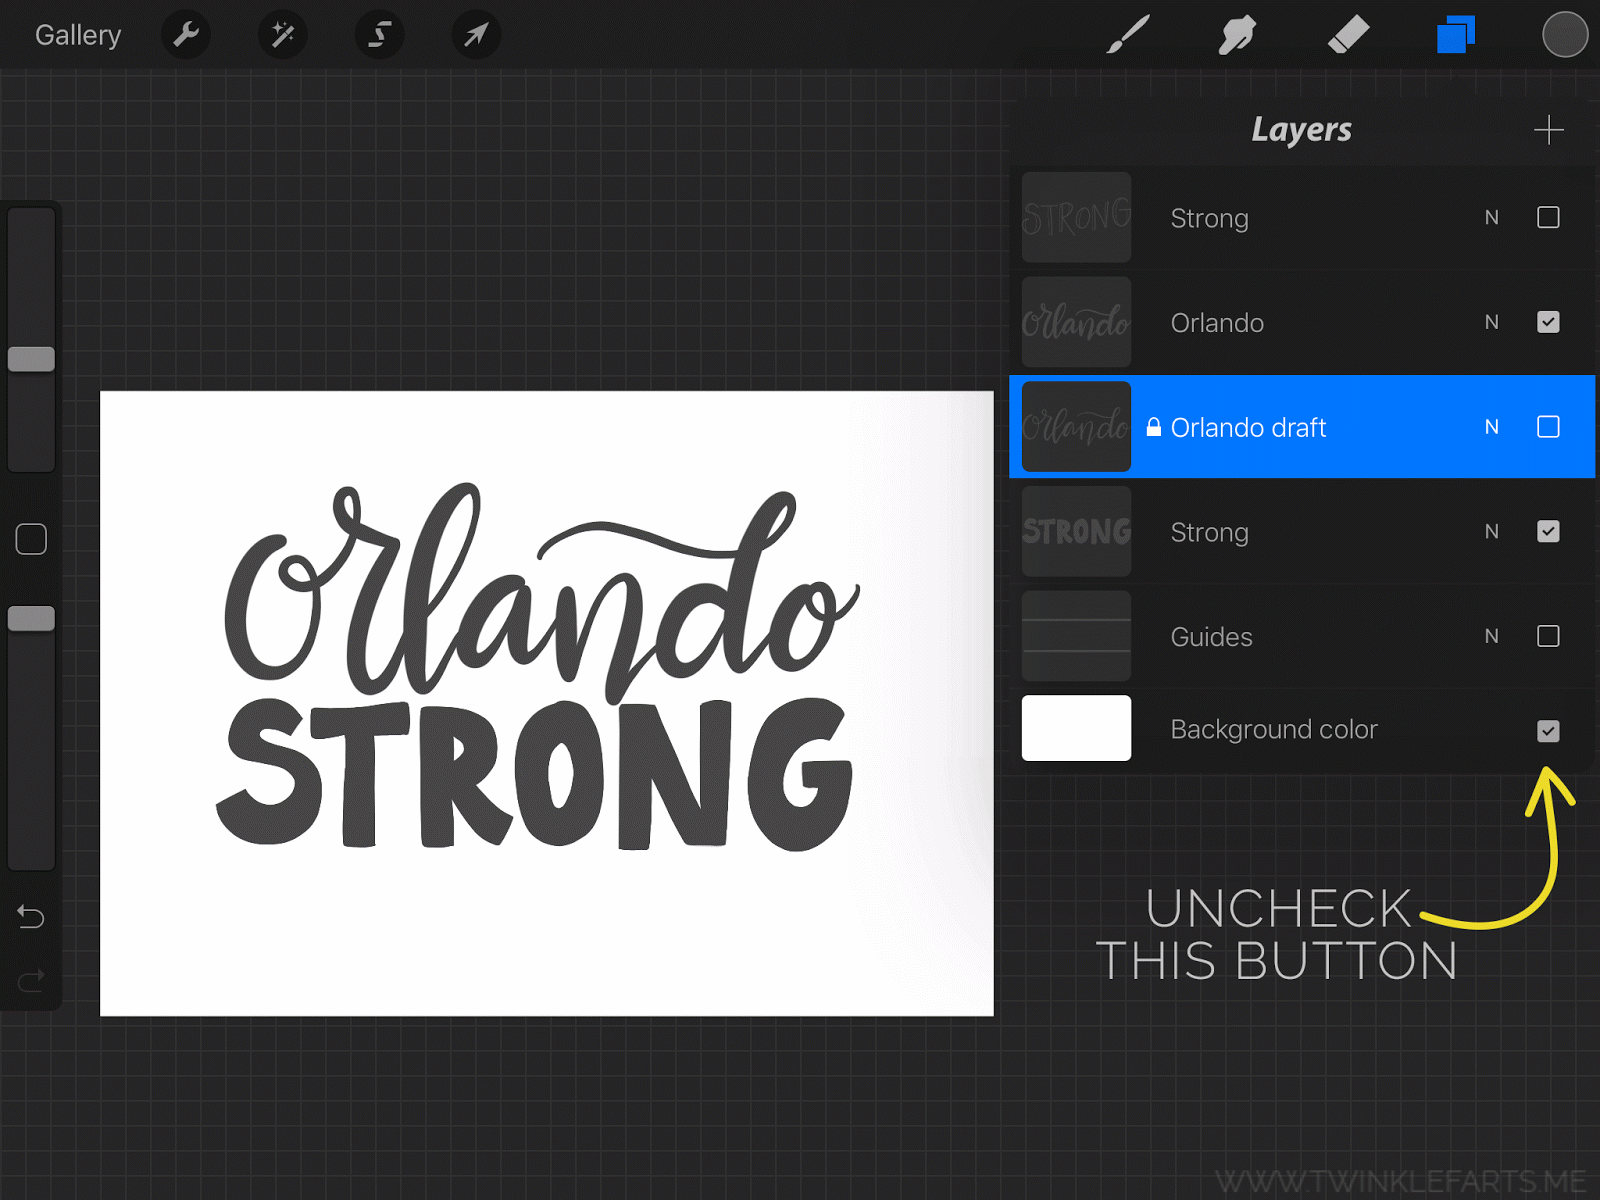Activate the Transform arrow tool
The image size is (1600, 1200).
coord(476,35)
